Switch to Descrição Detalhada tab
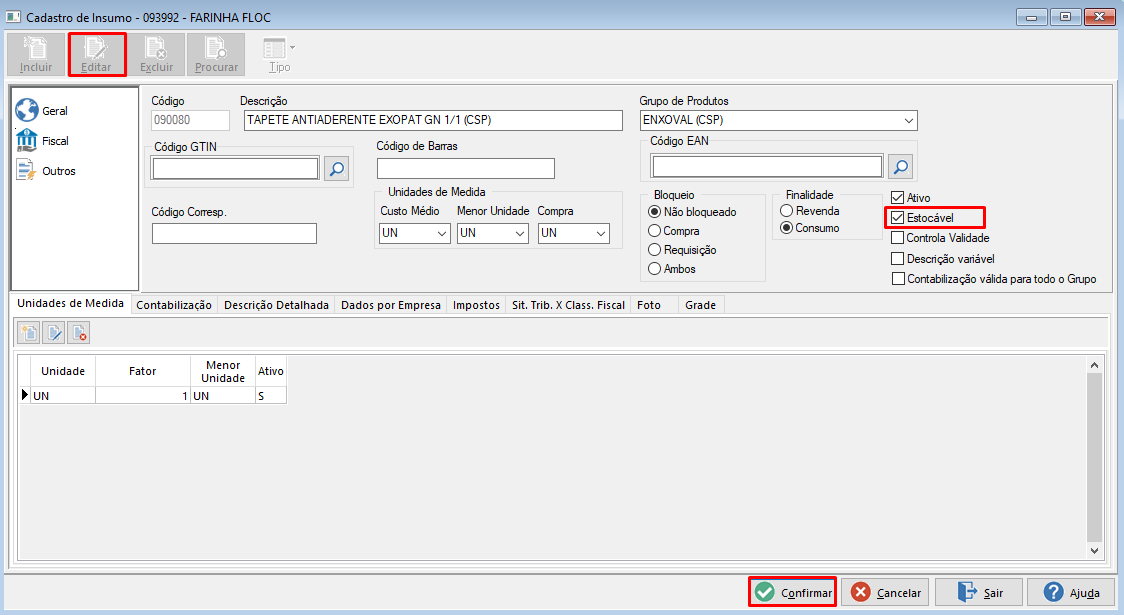This screenshot has width=1124, height=615. coord(276,305)
